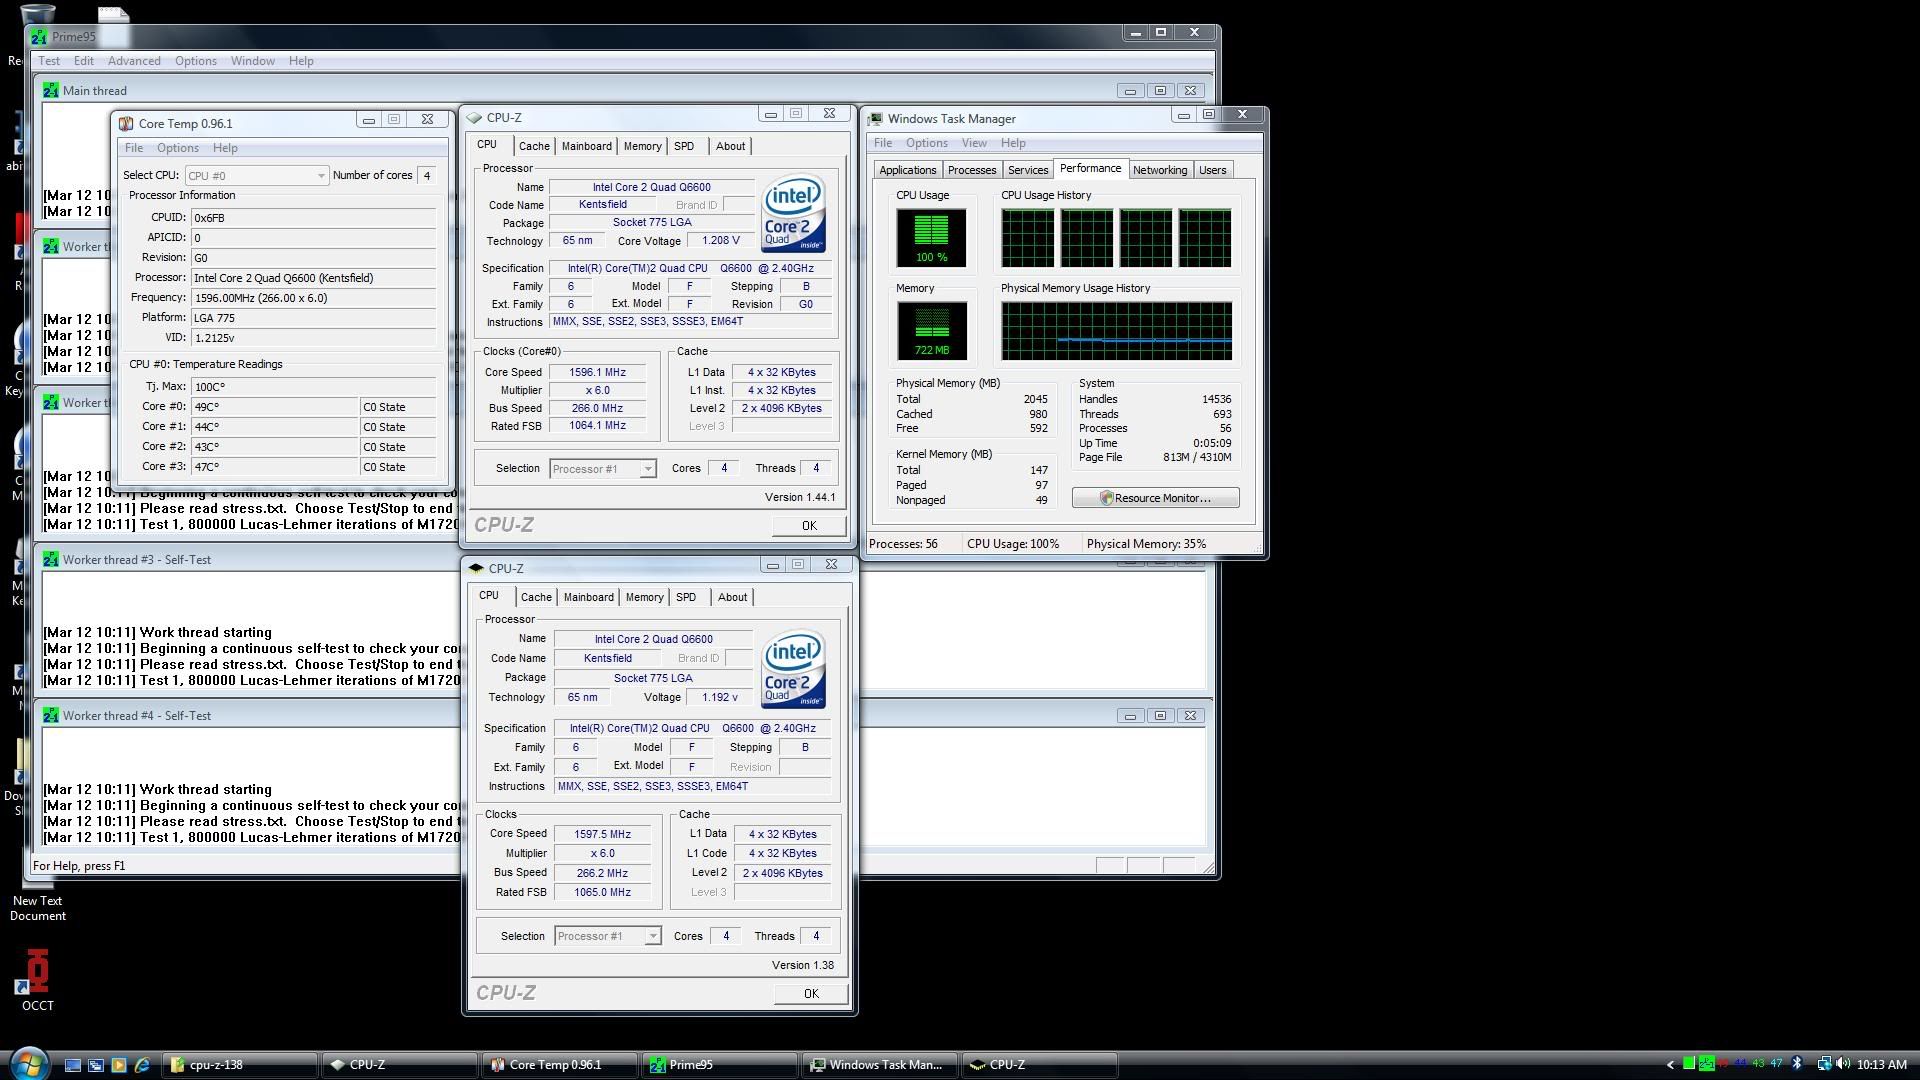The image size is (1920, 1080).
Task: Click the Bluetooth tray icon
Action: [x=1797, y=1064]
